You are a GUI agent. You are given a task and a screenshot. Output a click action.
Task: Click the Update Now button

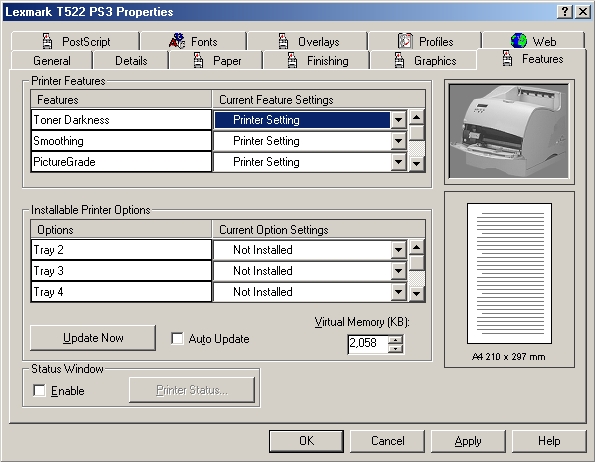[x=93, y=338]
